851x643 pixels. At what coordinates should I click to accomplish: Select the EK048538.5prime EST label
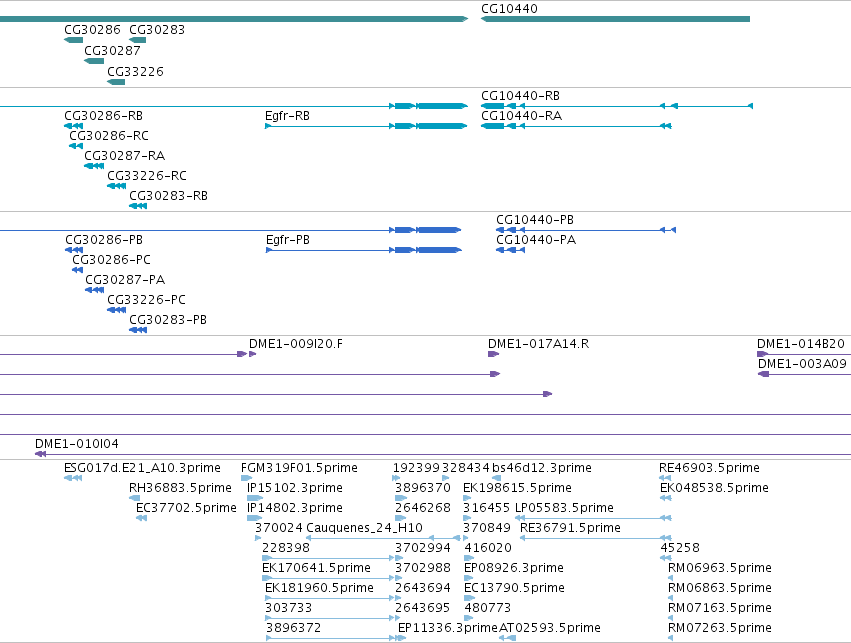click(x=714, y=488)
